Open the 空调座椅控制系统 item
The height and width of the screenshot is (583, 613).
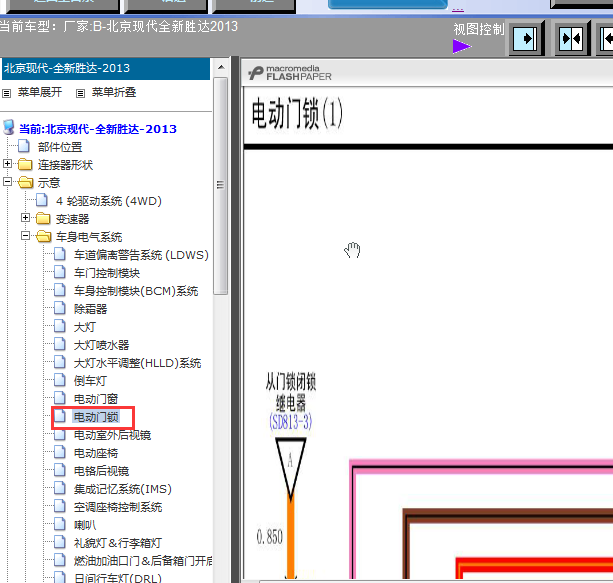click(118, 507)
